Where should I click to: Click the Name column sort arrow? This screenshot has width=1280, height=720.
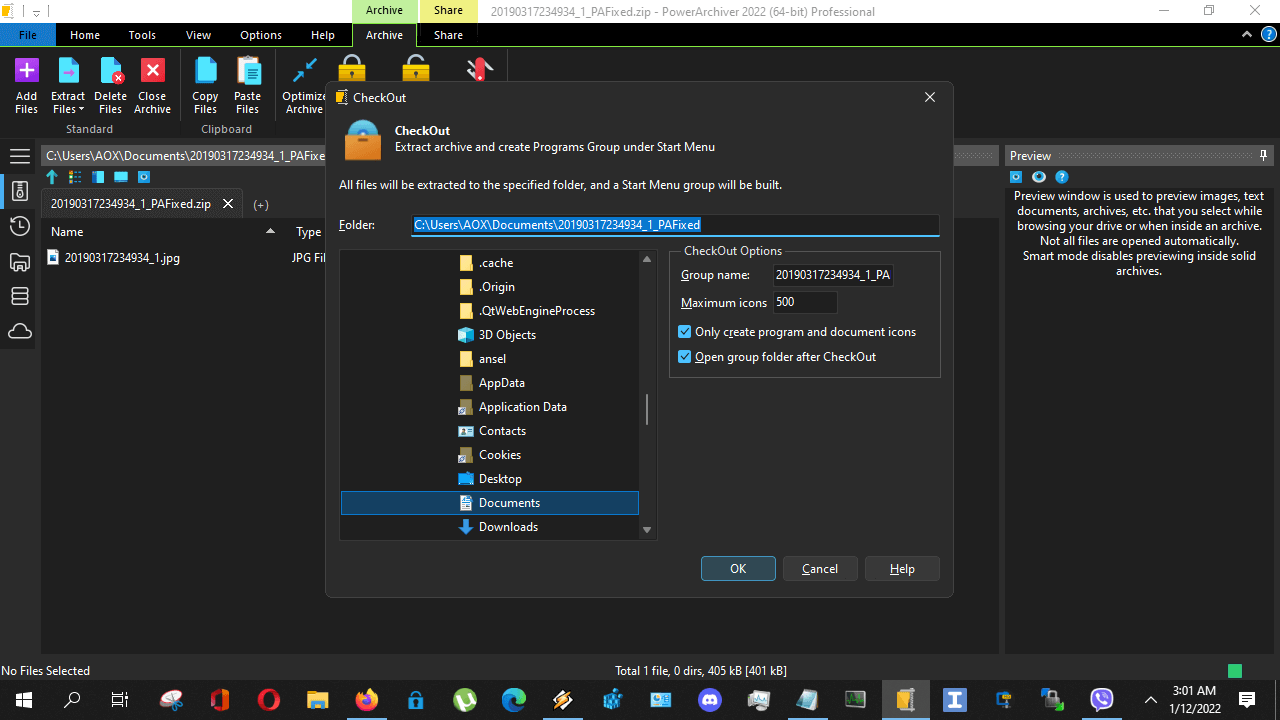[270, 231]
